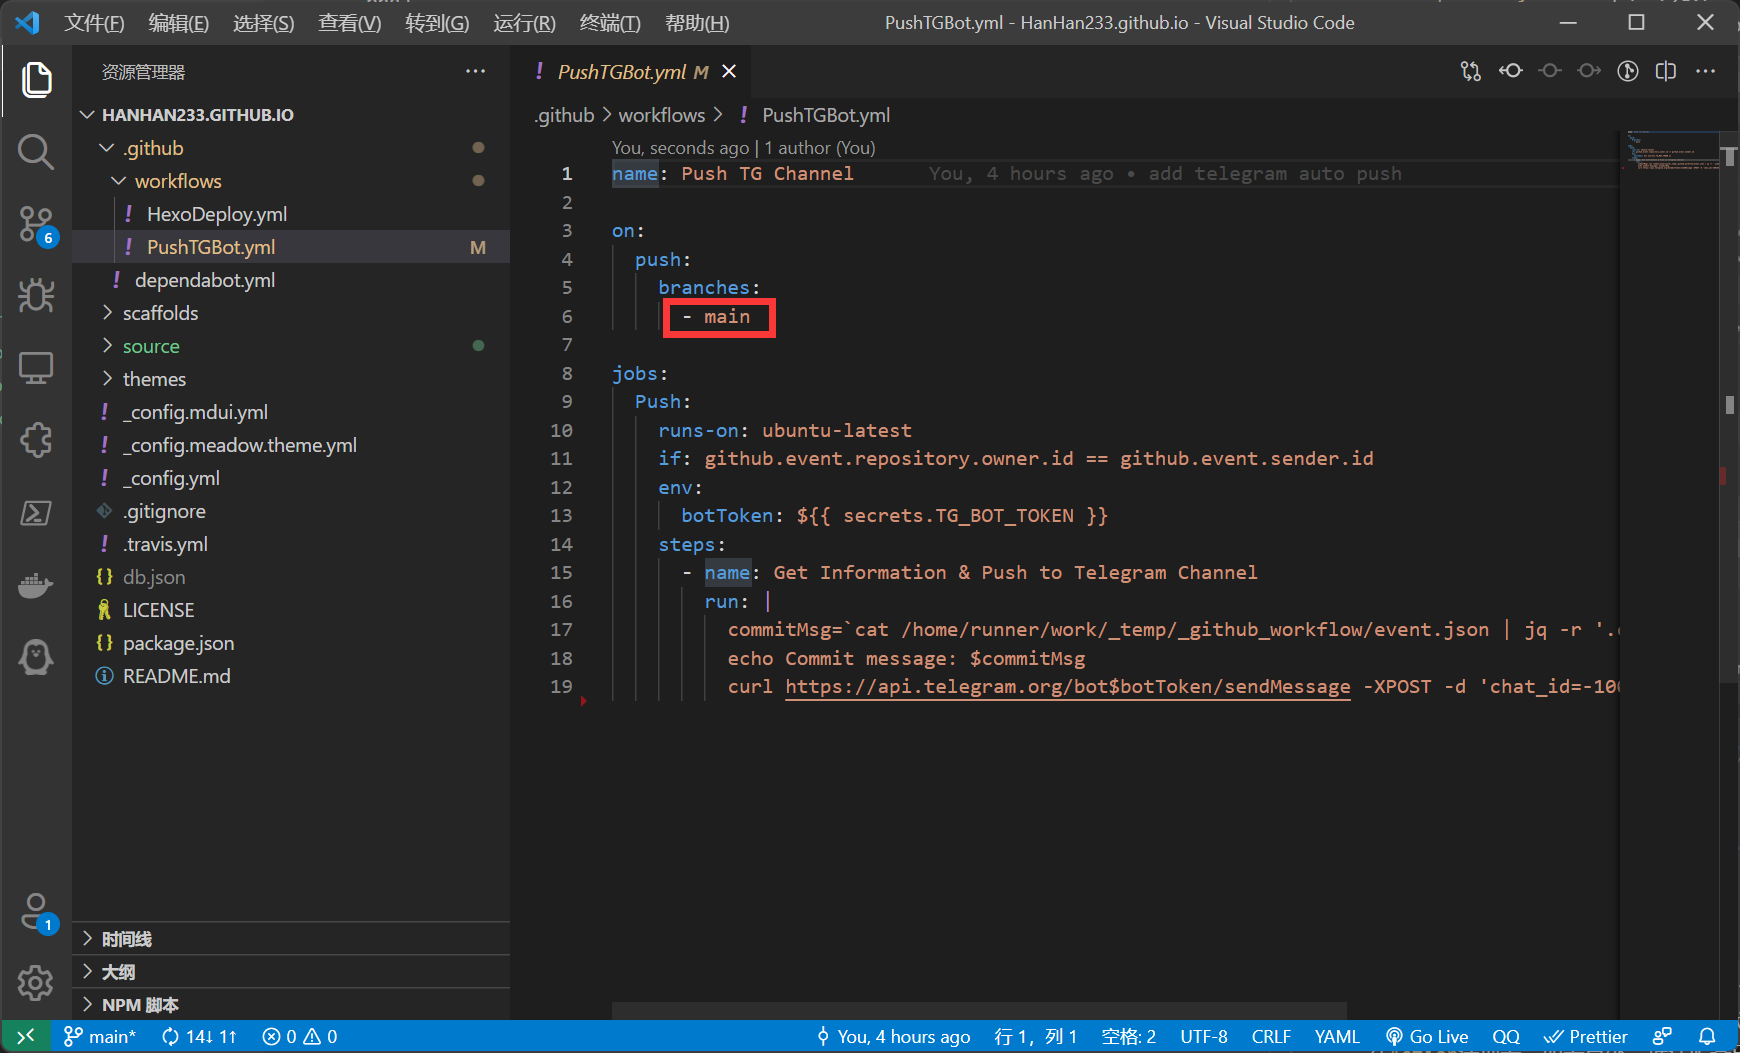The height and width of the screenshot is (1053, 1740).
Task: Click the editor minimap preview
Action: [1670, 150]
